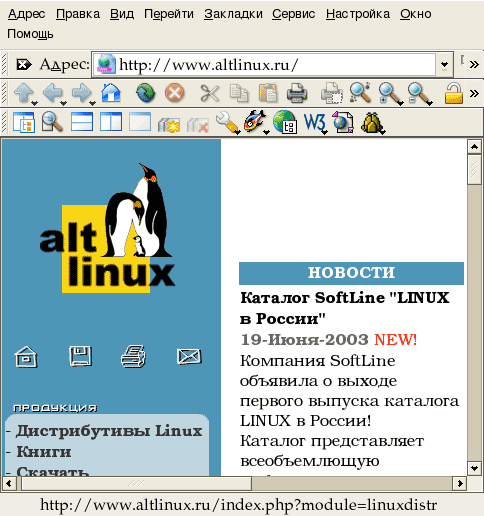Open the Книги link
484x516 pixels.
[x=44, y=452]
